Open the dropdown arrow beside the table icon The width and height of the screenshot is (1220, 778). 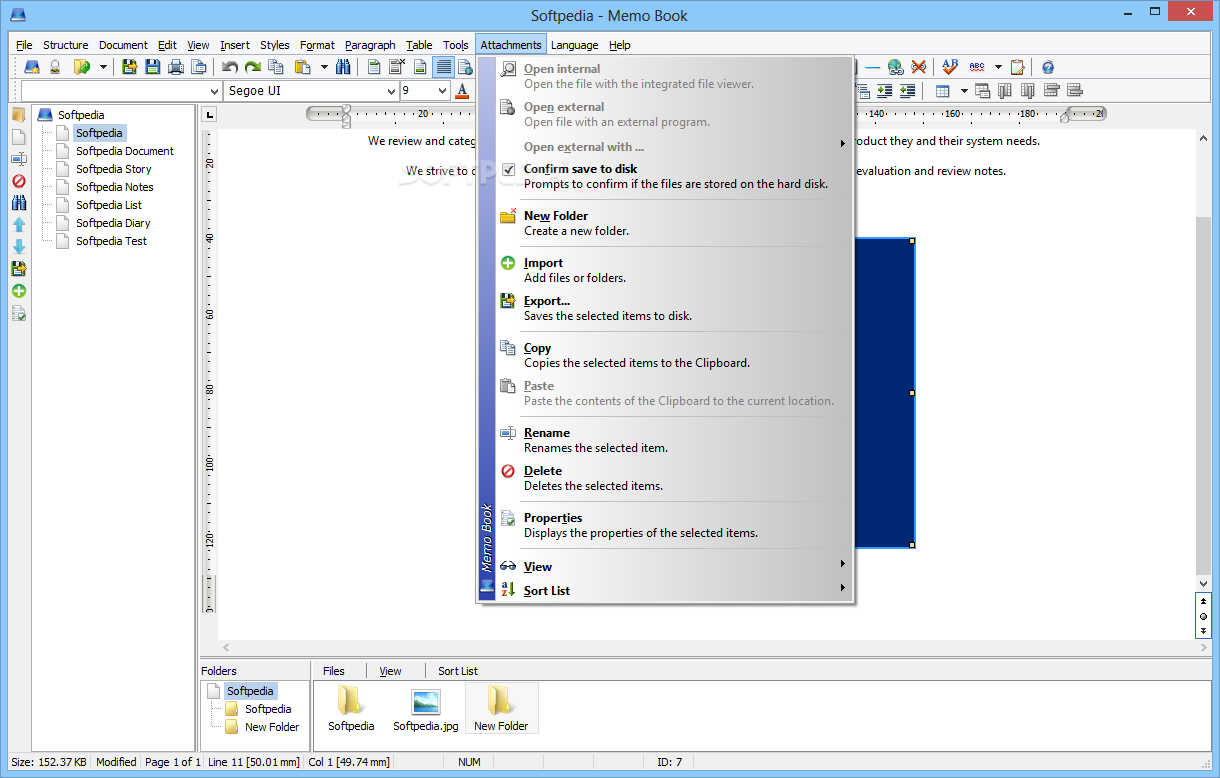964,91
